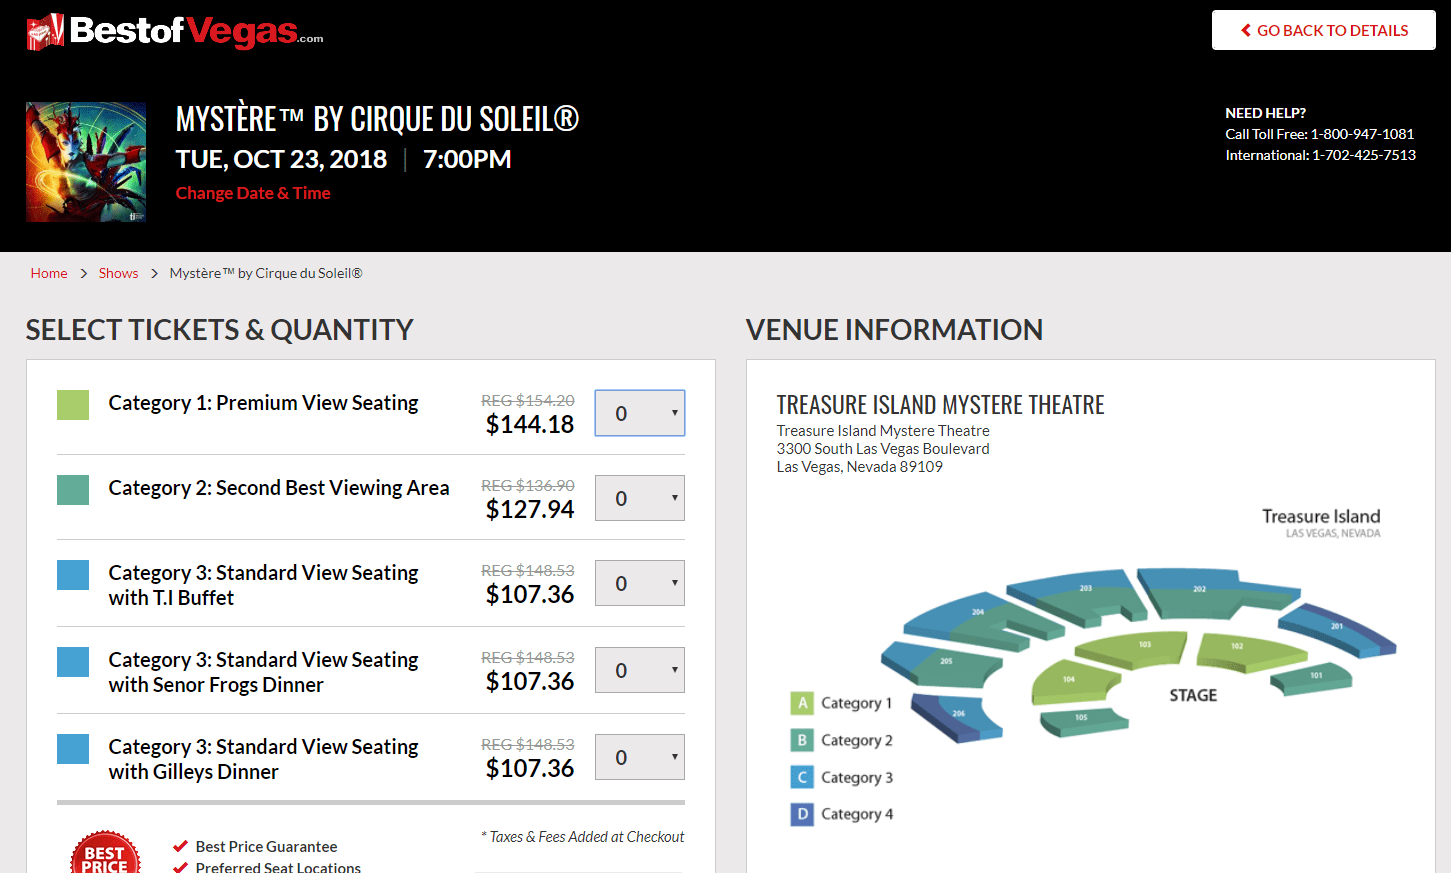This screenshot has width=1451, height=873.
Task: Click section 202 on the seating map
Action: 1198,590
